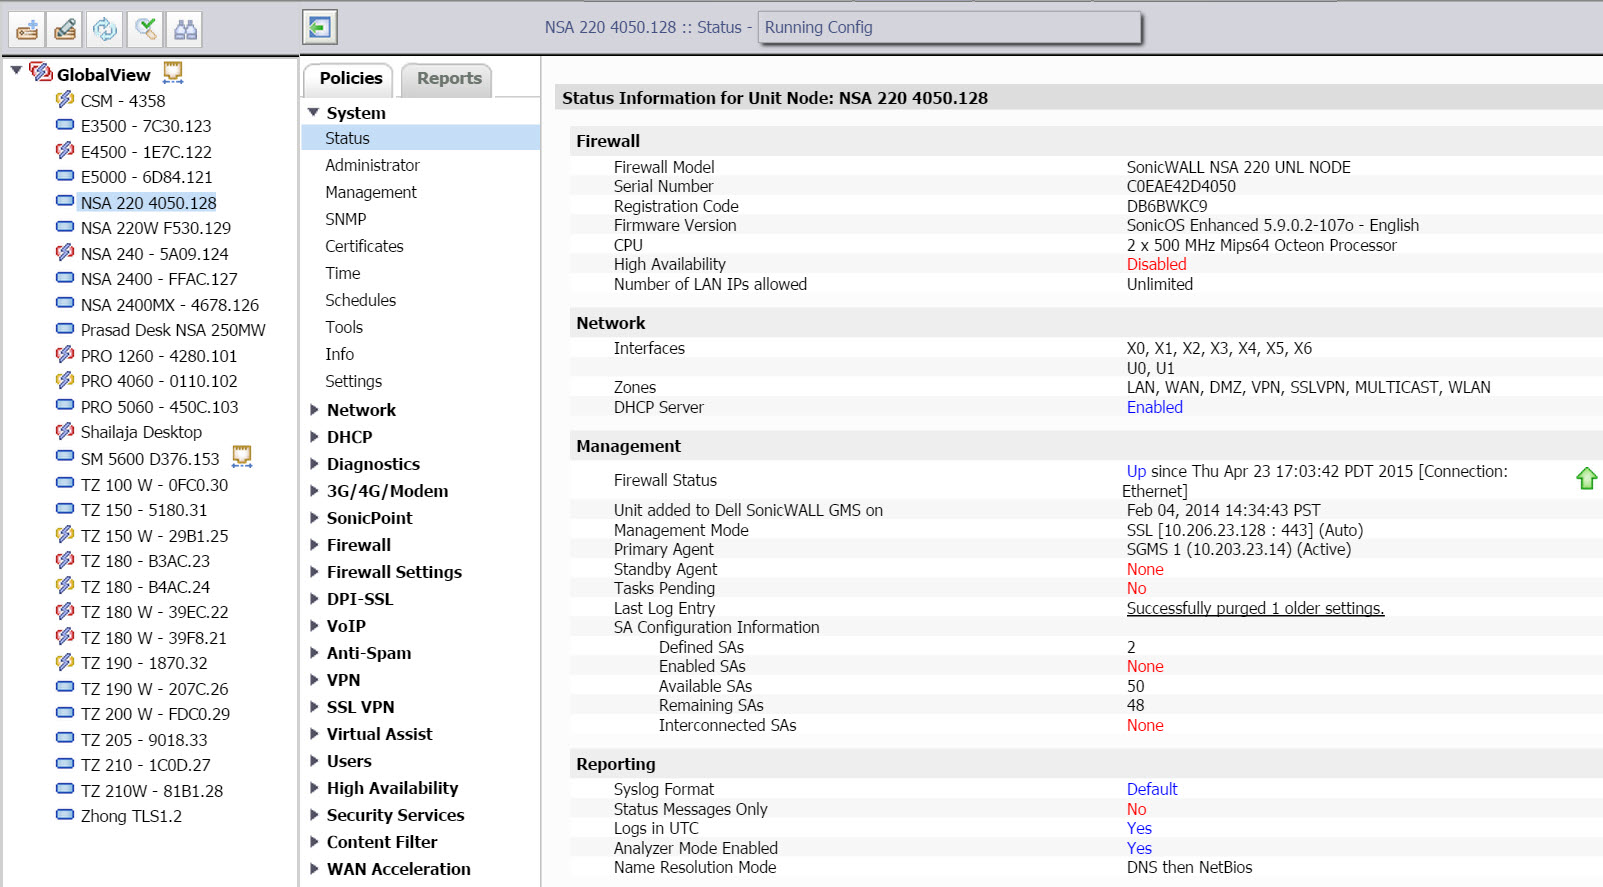This screenshot has height=887, width=1603.
Task: Open the Administrator page
Action: 372,165
